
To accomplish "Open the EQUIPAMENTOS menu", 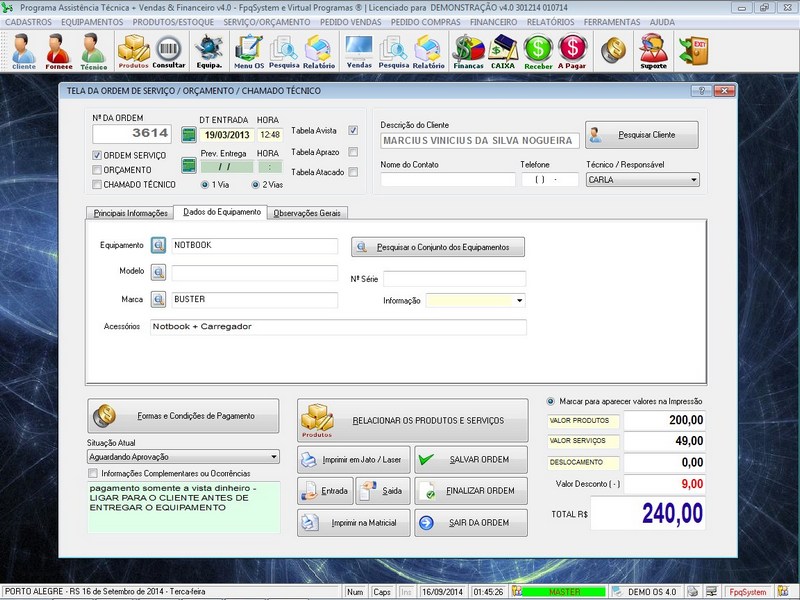I will coord(92,22).
